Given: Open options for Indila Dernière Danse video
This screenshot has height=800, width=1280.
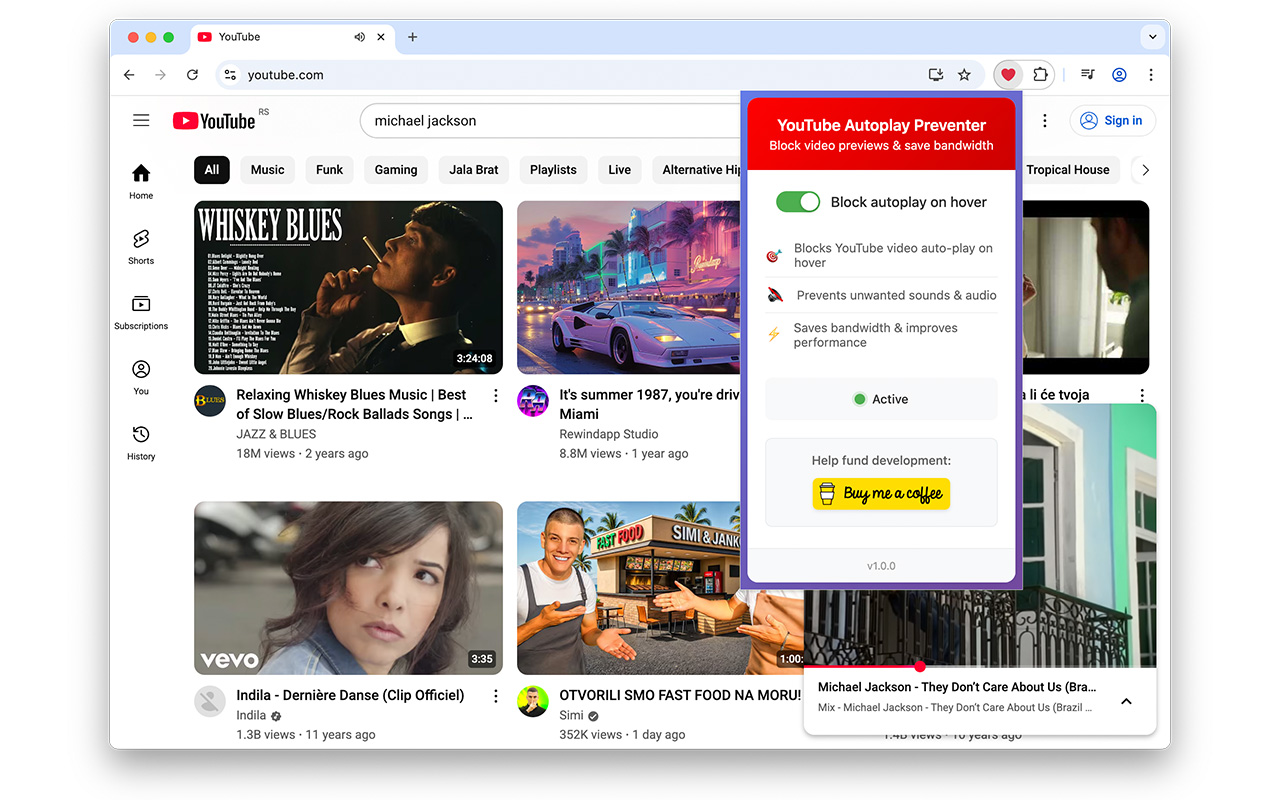Looking at the screenshot, I should (x=495, y=696).
